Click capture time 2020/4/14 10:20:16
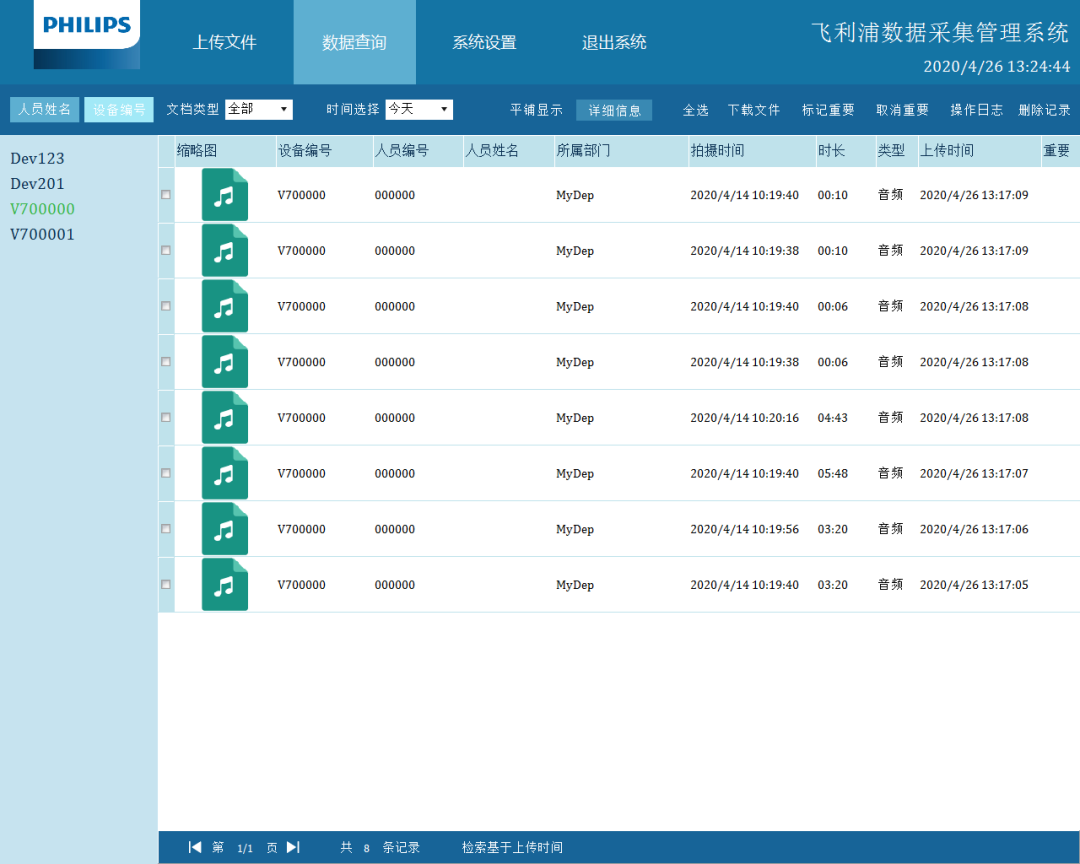The height and width of the screenshot is (864, 1080). tap(745, 418)
